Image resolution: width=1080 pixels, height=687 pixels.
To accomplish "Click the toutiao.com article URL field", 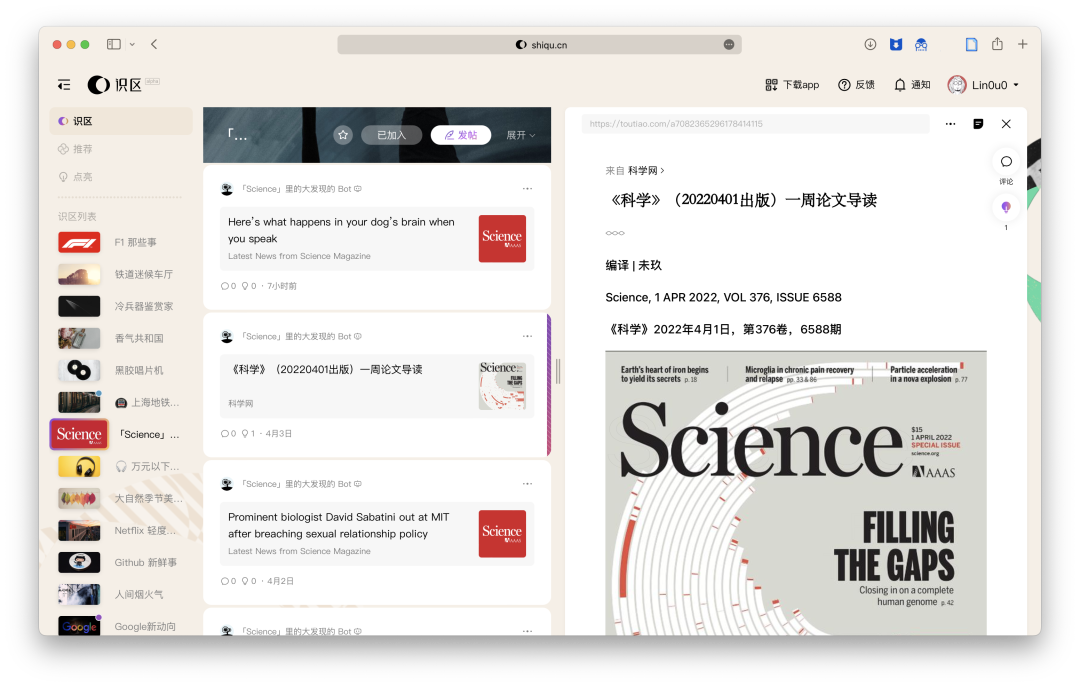I will tap(756, 124).
